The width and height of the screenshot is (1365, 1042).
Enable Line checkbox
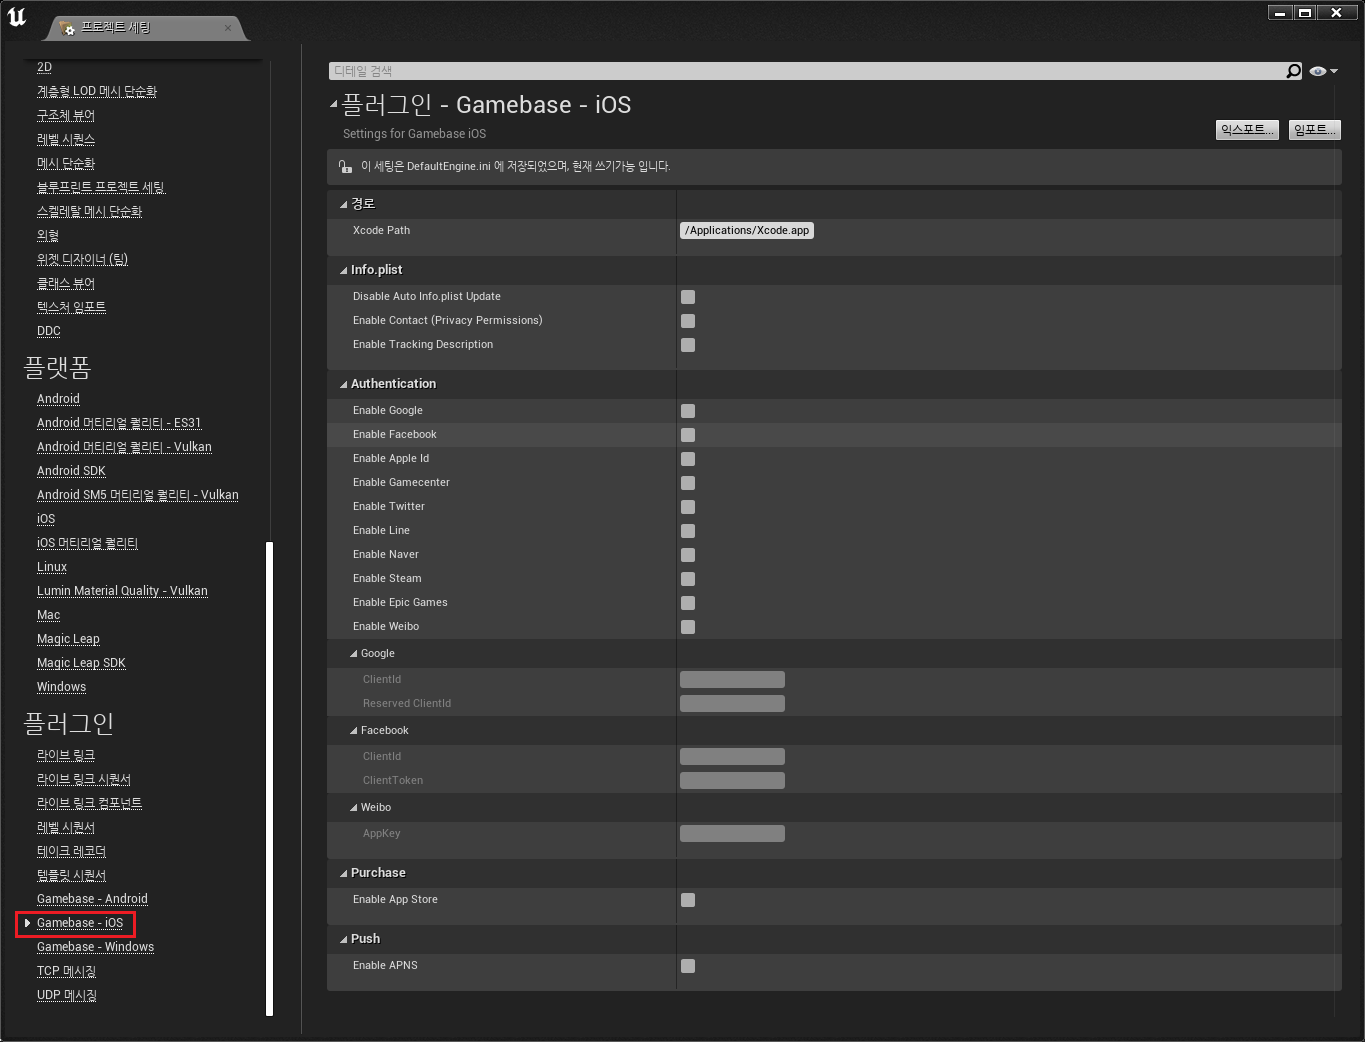(x=688, y=531)
